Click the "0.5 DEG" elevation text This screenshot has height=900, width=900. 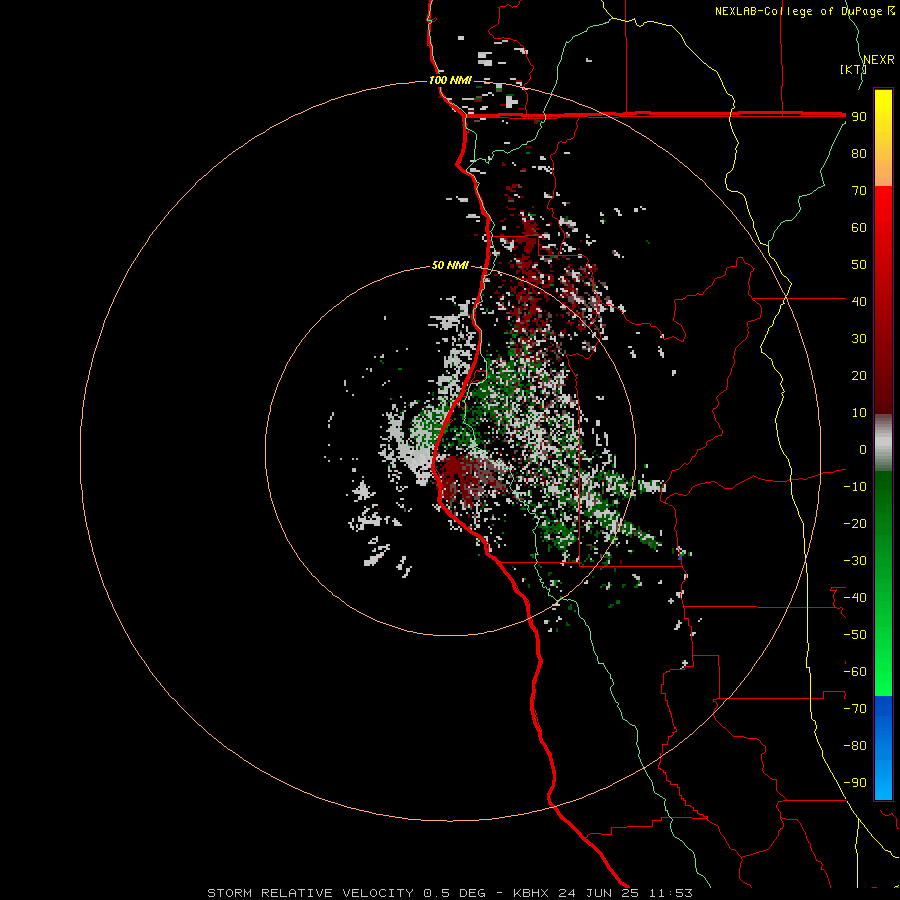coord(454,893)
